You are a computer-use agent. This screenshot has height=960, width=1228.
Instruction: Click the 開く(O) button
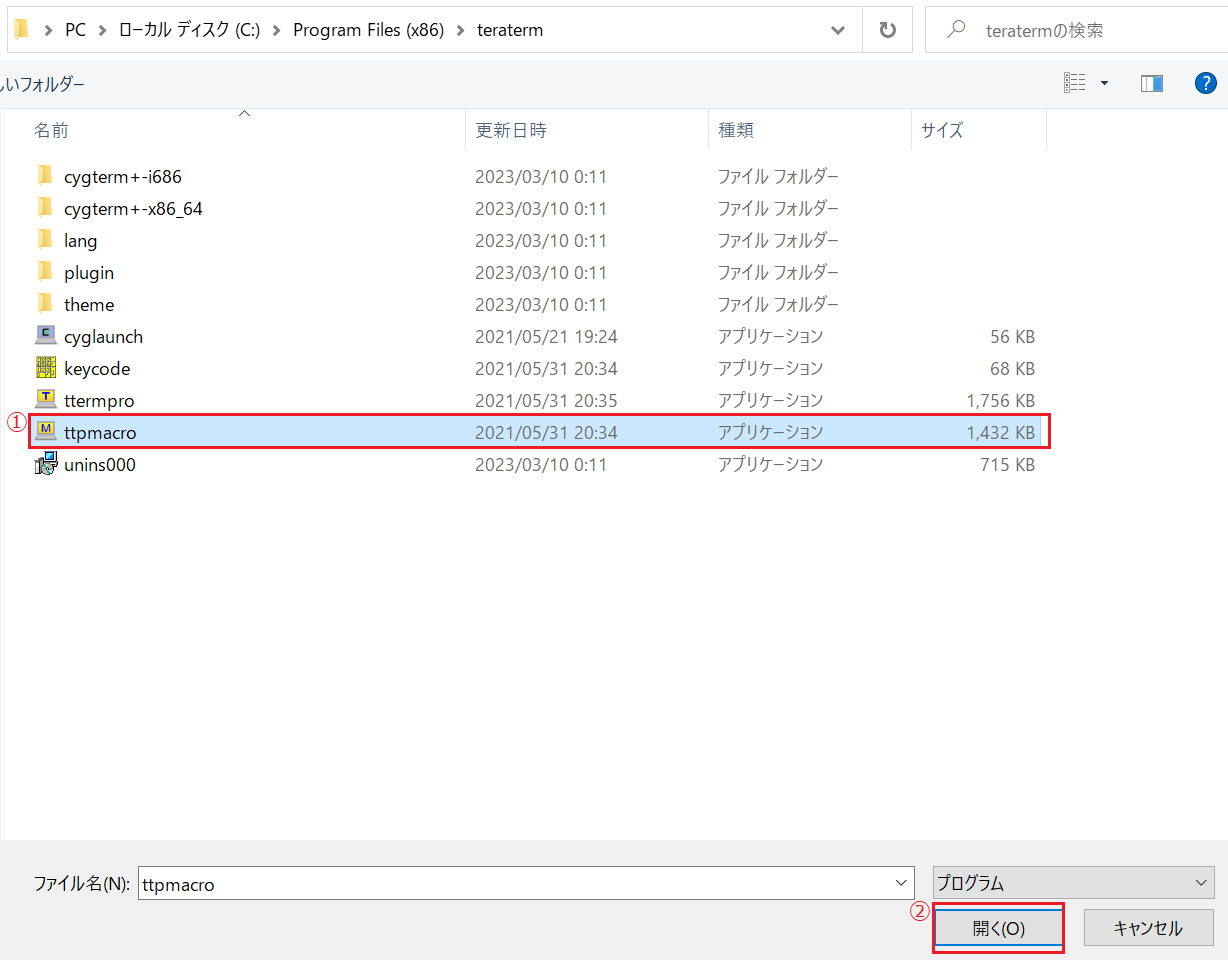pyautogui.click(x=998, y=928)
